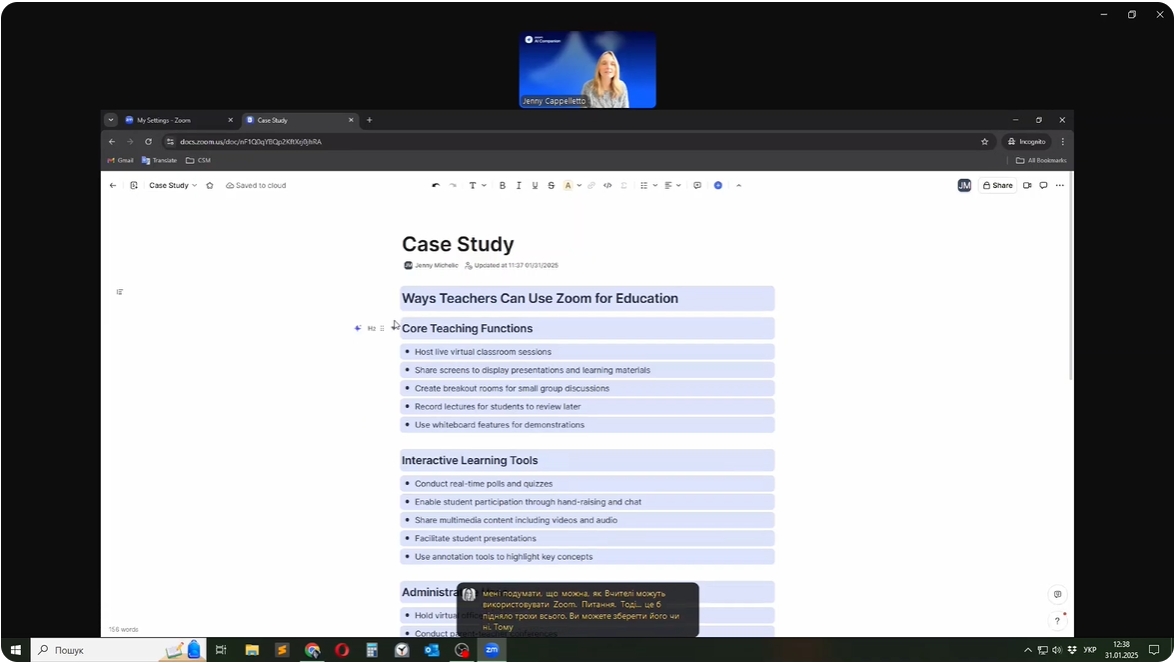Open Outlook from the taskbar

432,650
